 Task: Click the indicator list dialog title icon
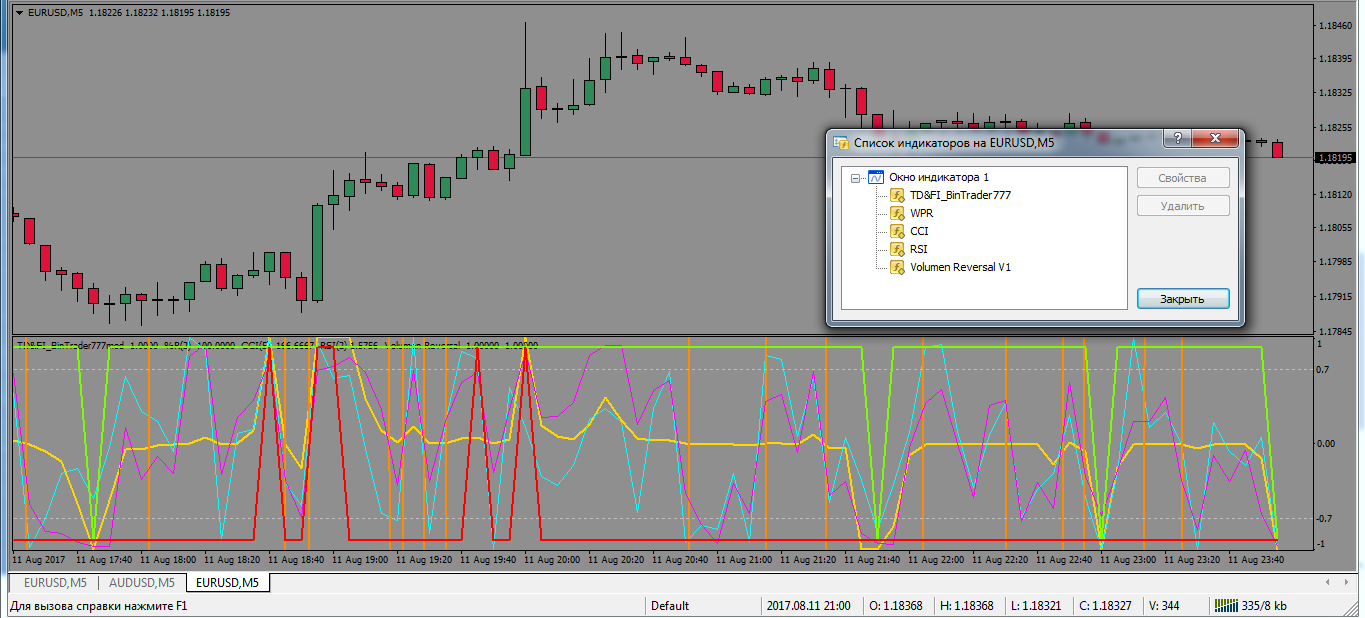[842, 143]
